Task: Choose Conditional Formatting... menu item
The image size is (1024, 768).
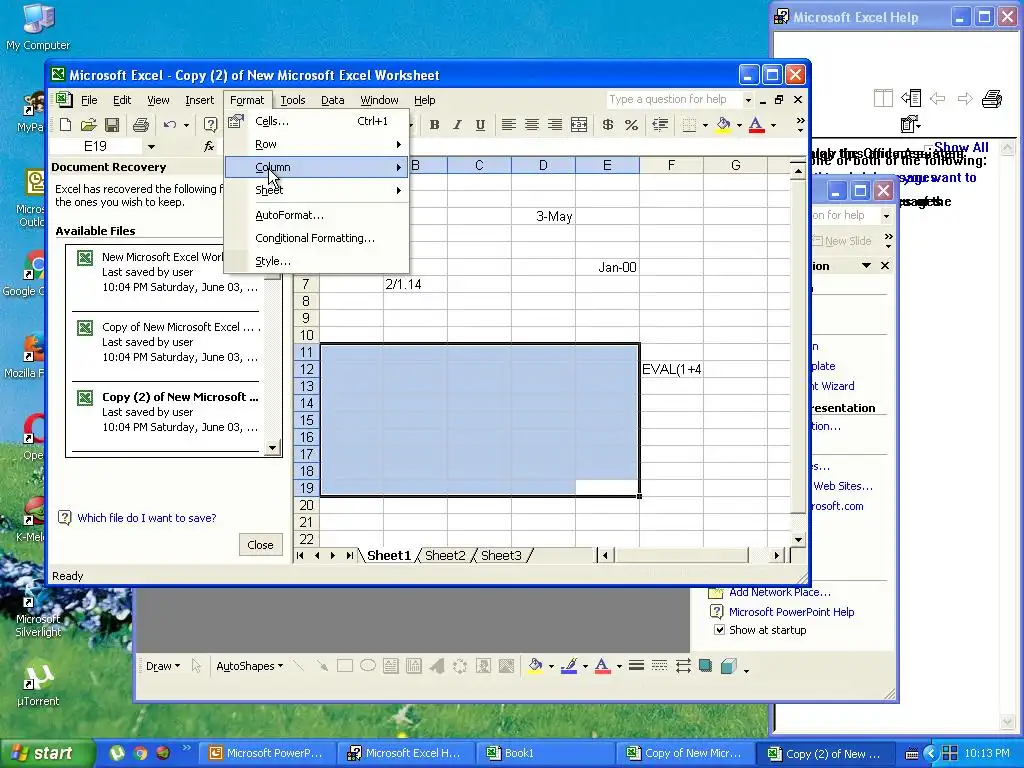Action: click(317, 238)
